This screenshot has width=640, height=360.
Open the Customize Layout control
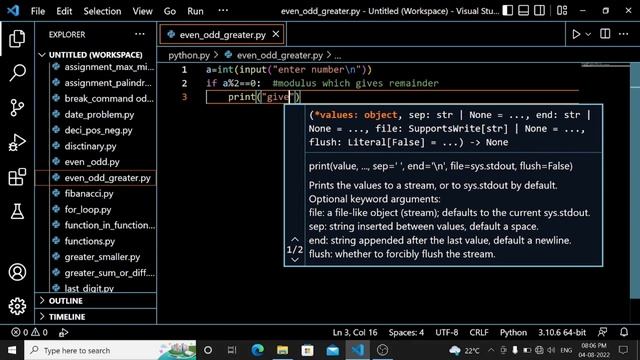(x=562, y=11)
